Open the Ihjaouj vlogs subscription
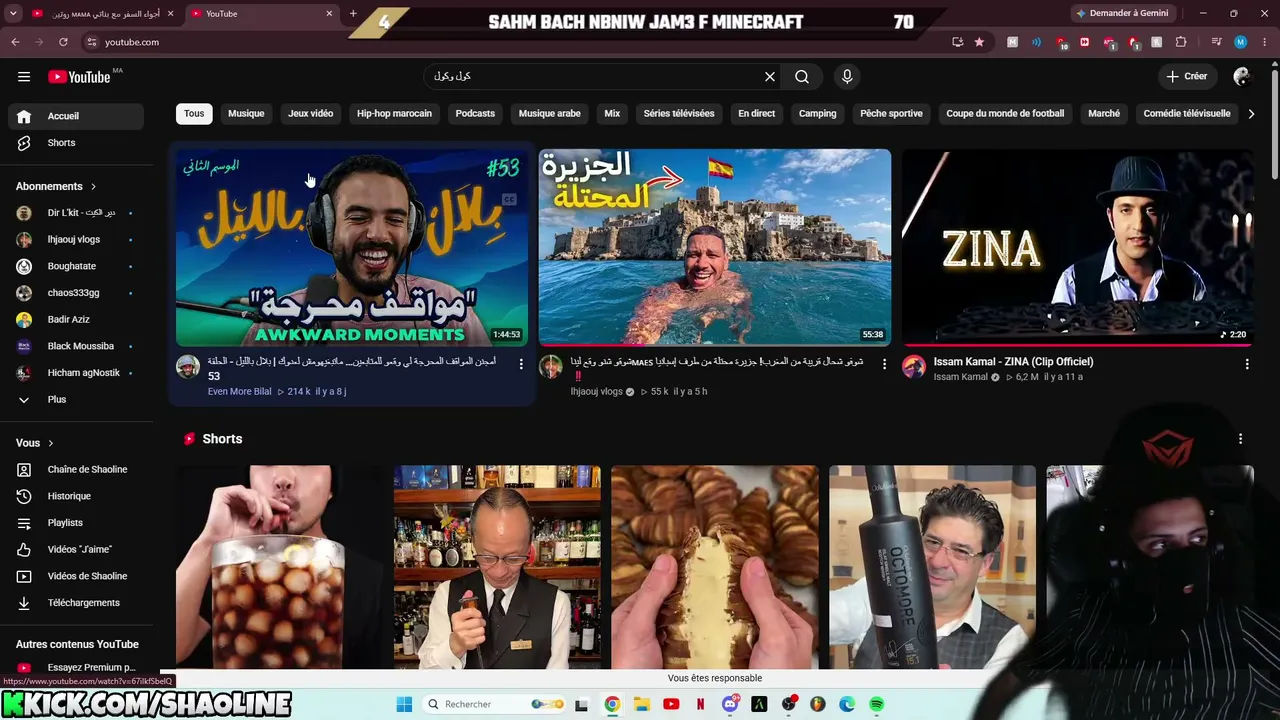 click(76, 240)
